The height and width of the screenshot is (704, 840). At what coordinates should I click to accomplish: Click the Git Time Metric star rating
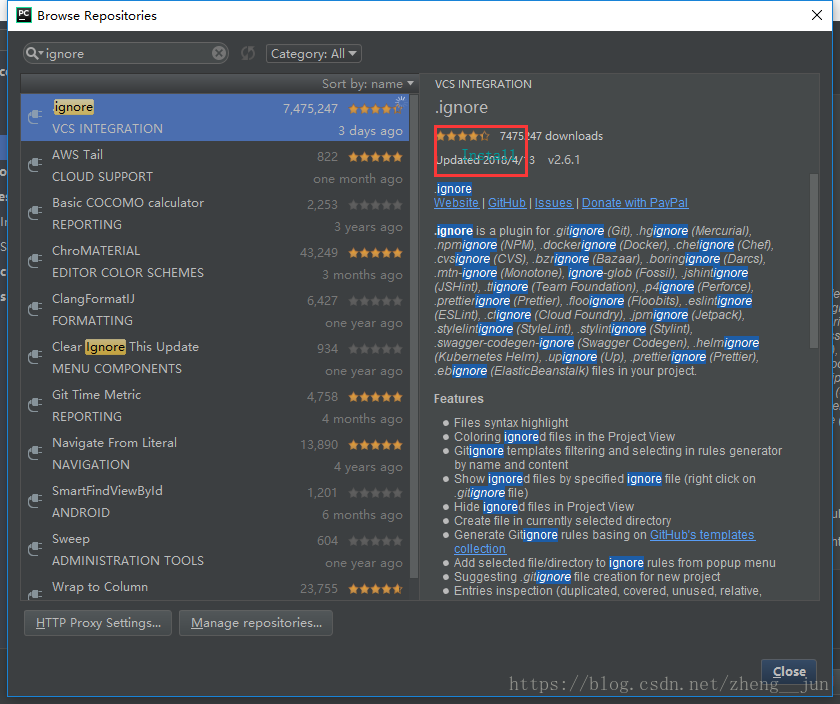375,397
